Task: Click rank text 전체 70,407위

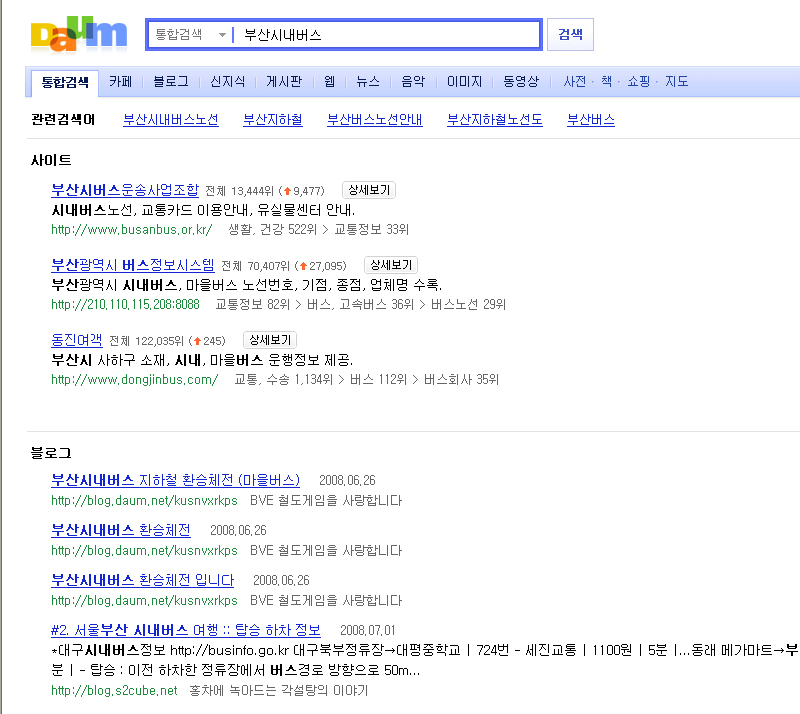Action: click(x=256, y=266)
